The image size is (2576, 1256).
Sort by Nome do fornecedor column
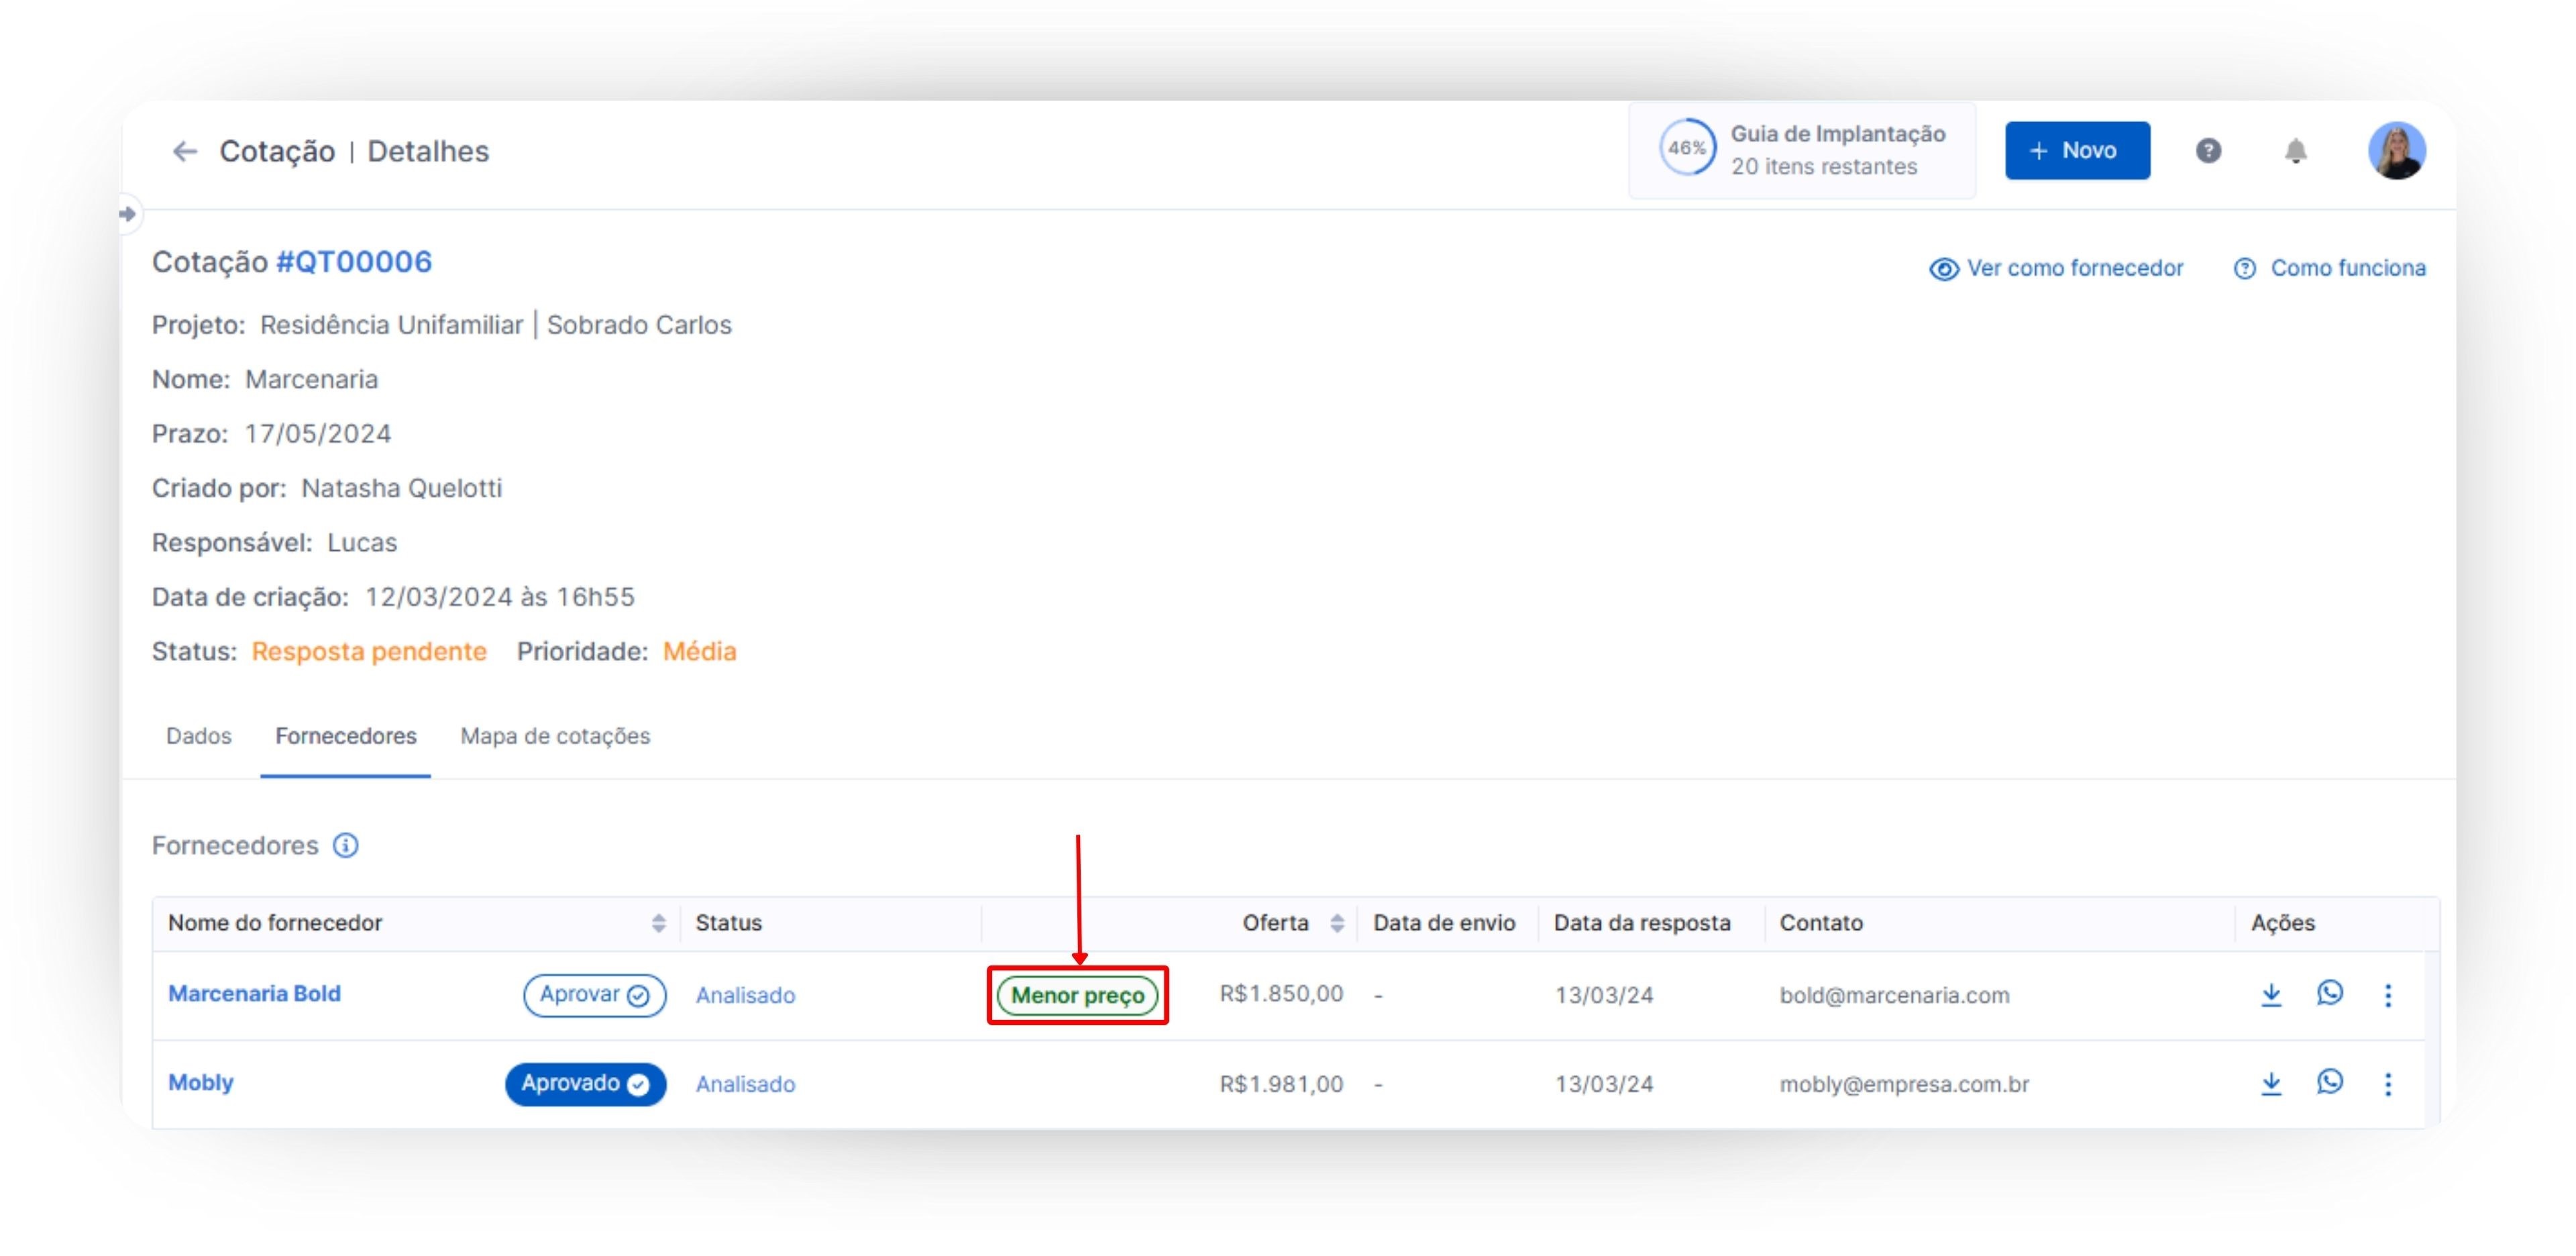[658, 923]
